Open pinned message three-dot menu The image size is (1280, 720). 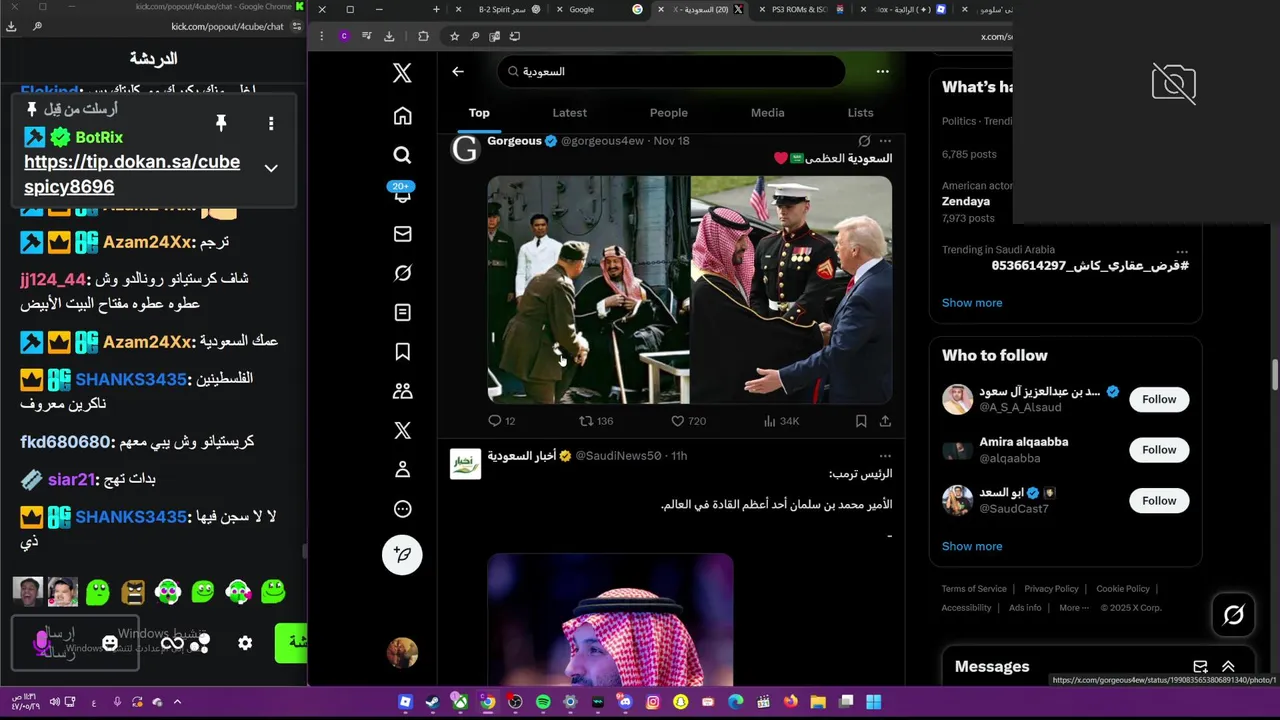point(271,123)
